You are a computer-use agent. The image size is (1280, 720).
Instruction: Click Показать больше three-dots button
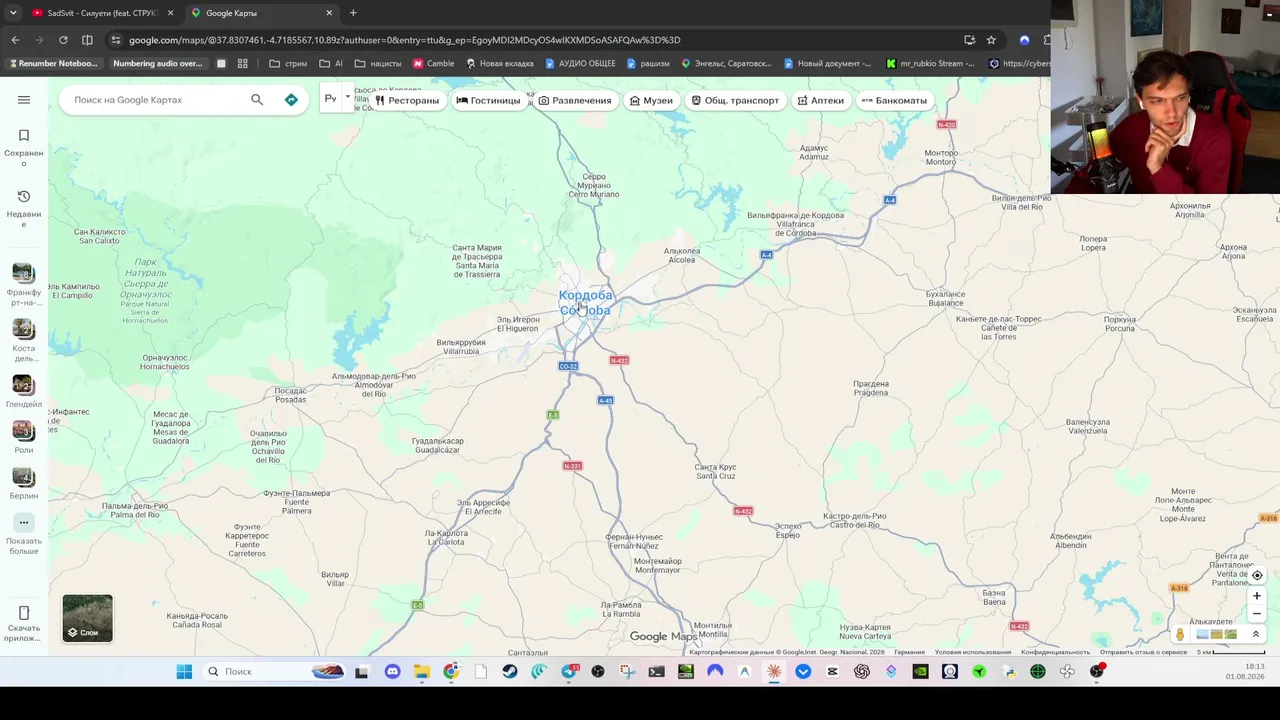(24, 522)
